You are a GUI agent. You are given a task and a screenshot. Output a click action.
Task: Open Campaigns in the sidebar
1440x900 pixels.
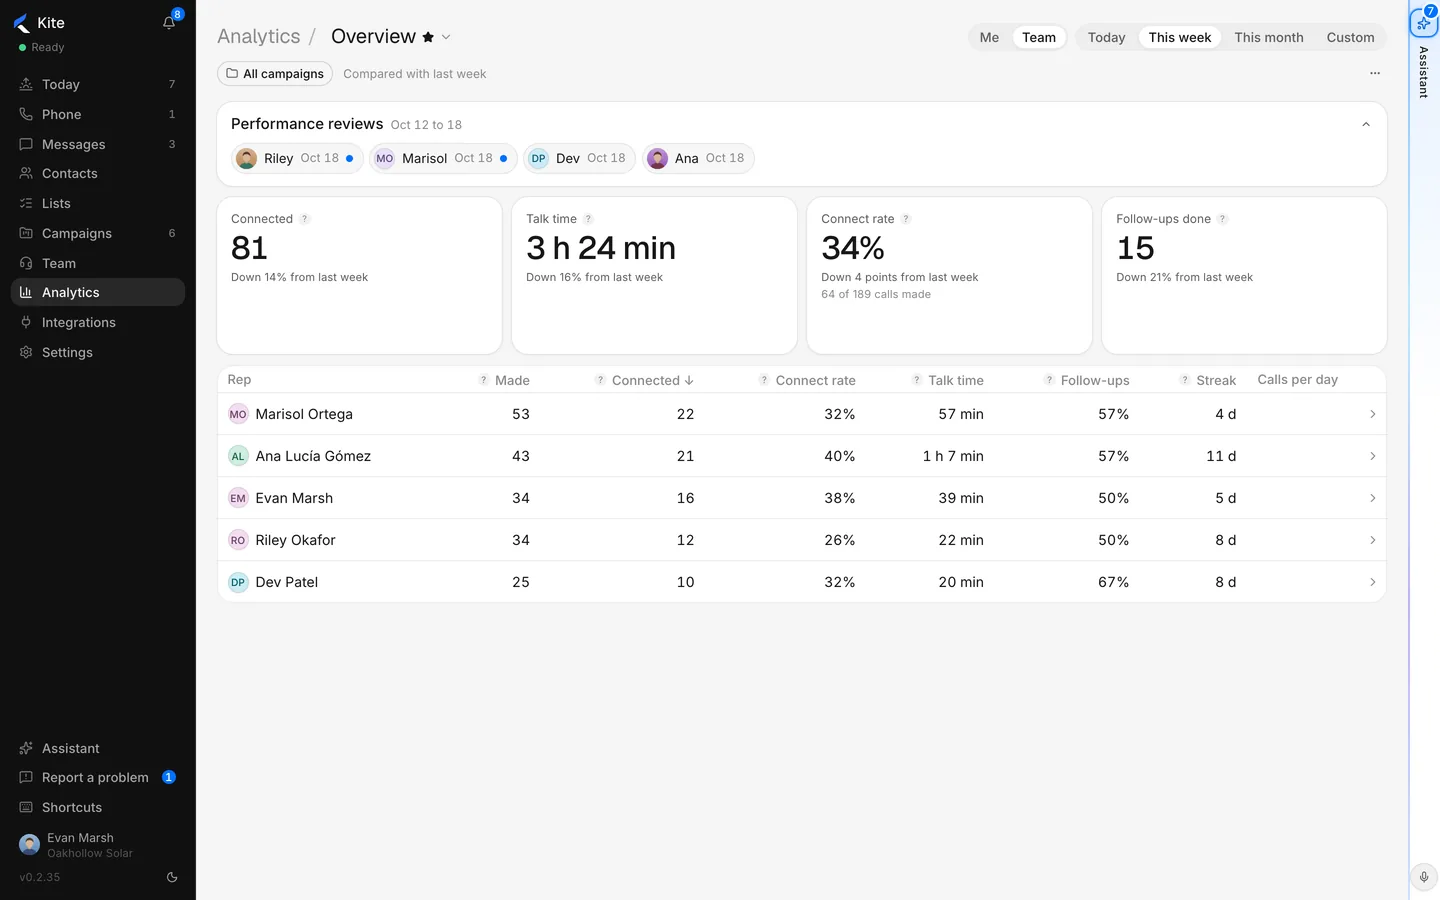(x=98, y=233)
